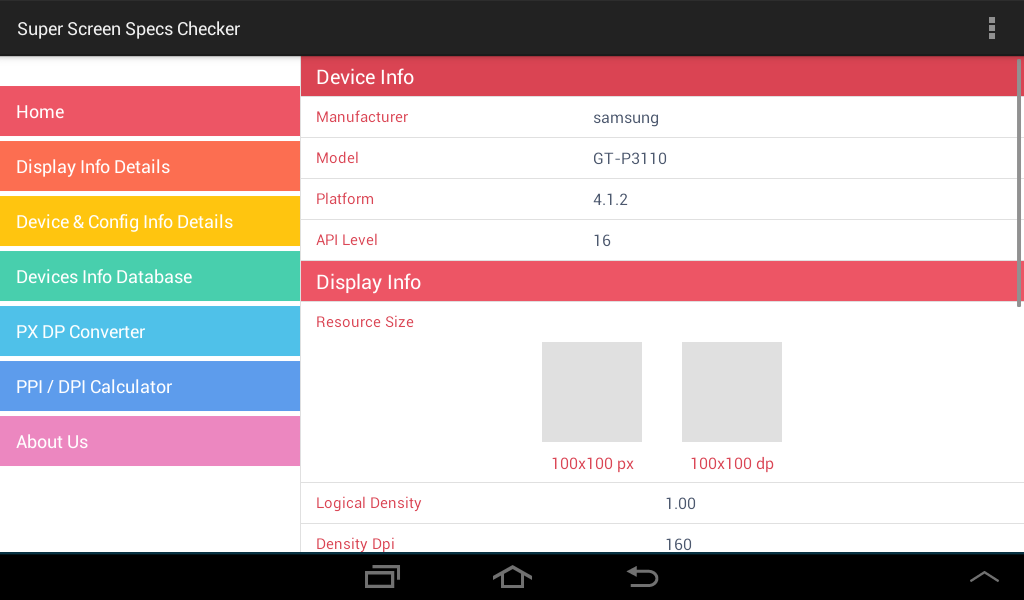
Task: Click the API level value 16
Action: (x=601, y=241)
